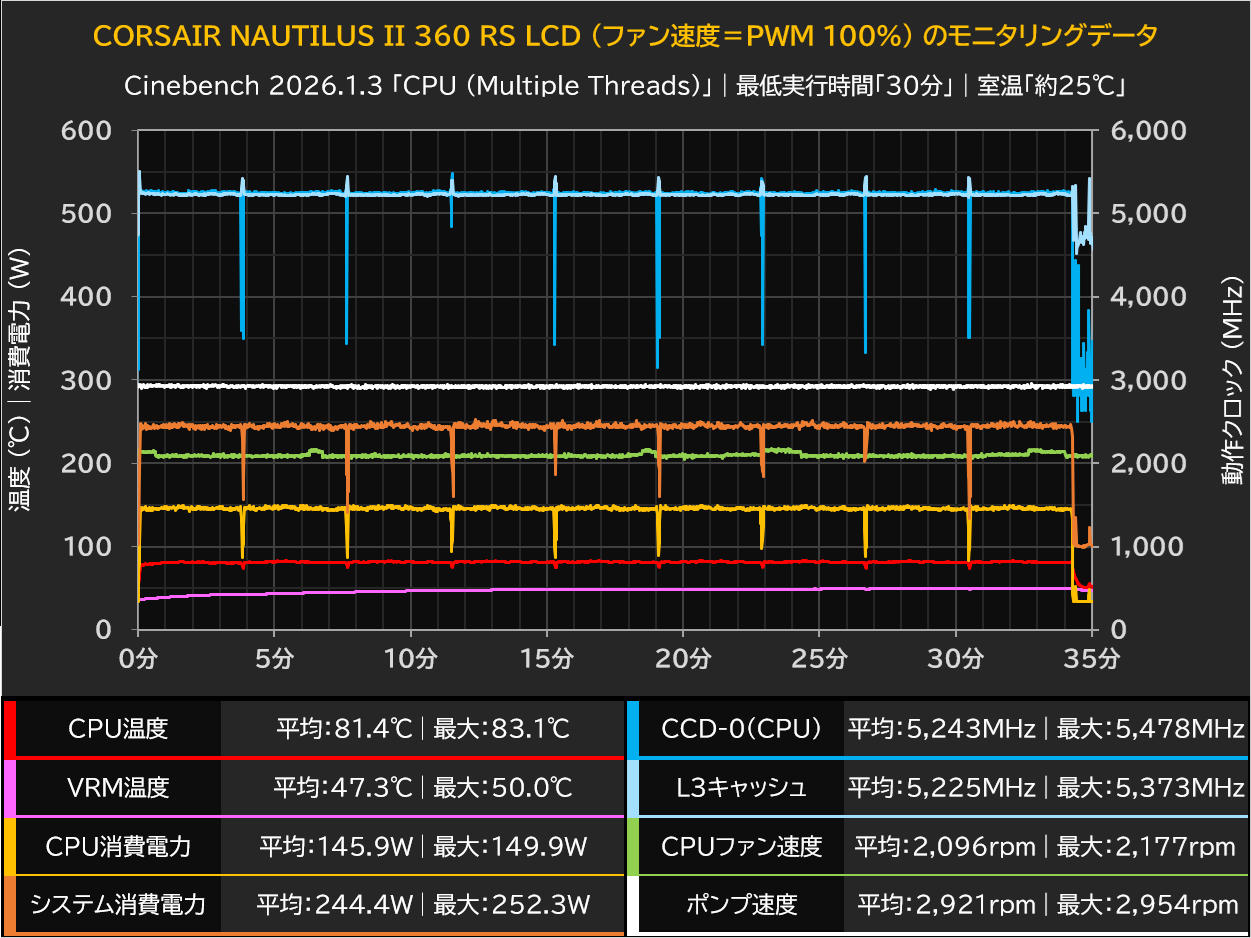Click the 20分 time axis label
Image resolution: width=1251 pixels, height=938 pixels.
click(x=683, y=658)
